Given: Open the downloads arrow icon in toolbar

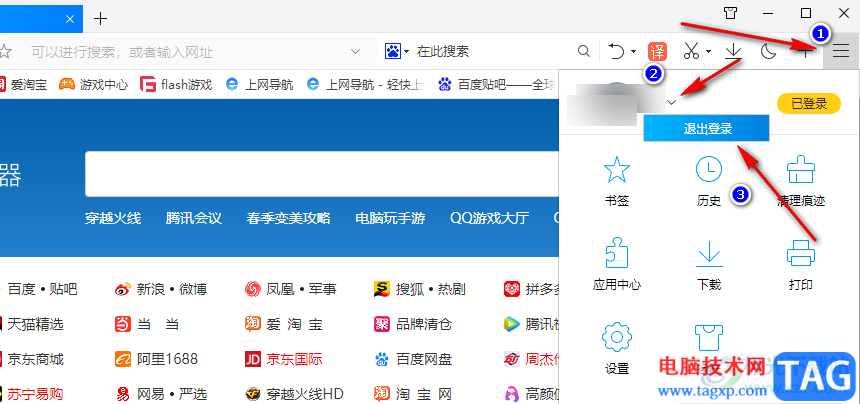Looking at the screenshot, I should pyautogui.click(x=733, y=52).
